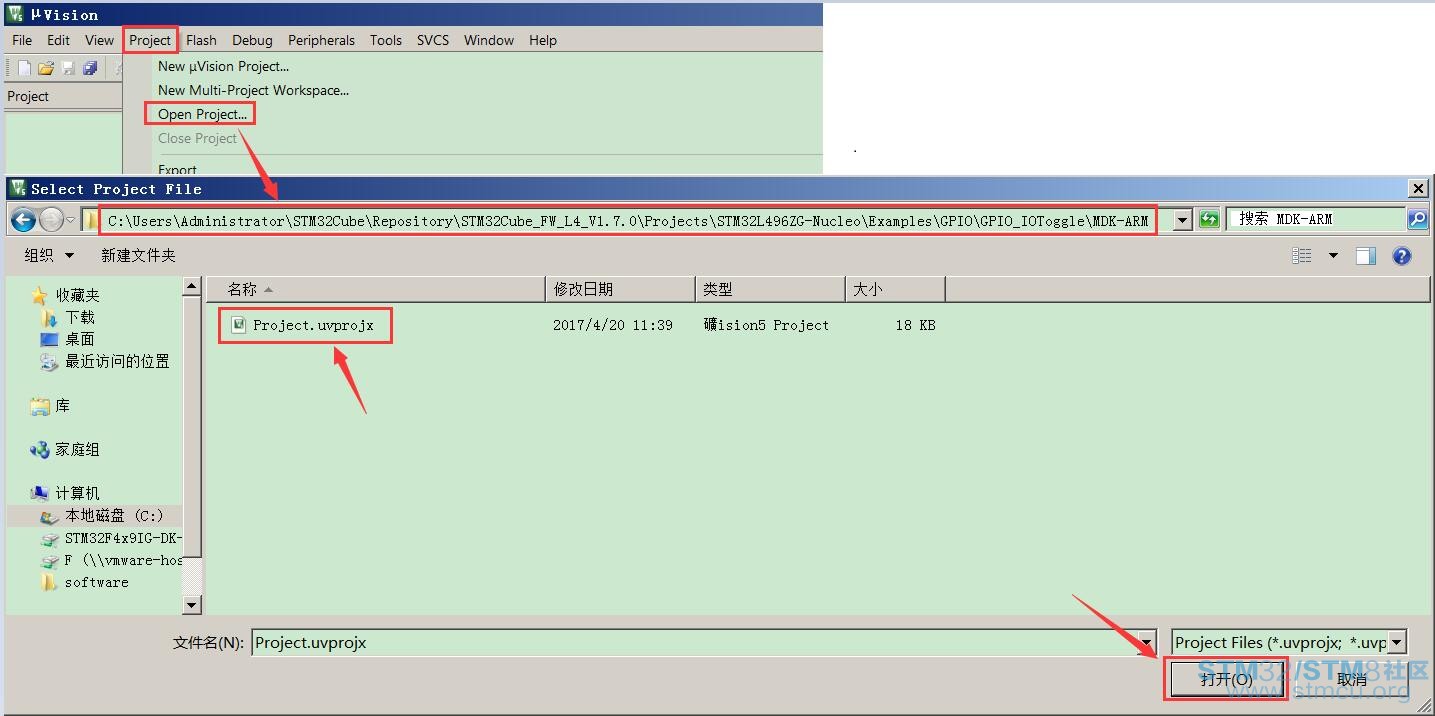Click the Project menu
The image size is (1435, 716).
tap(150, 40)
